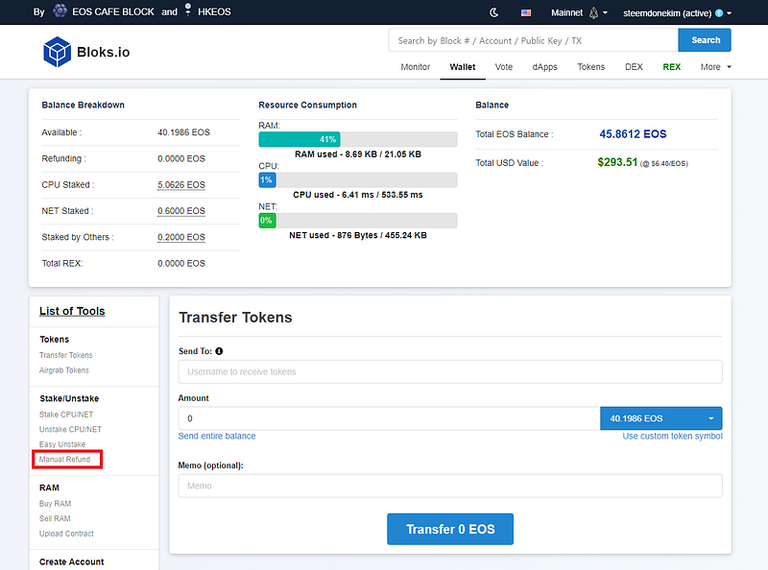Click the Bloks.io cube logo
This screenshot has width=768, height=570.
point(57,51)
